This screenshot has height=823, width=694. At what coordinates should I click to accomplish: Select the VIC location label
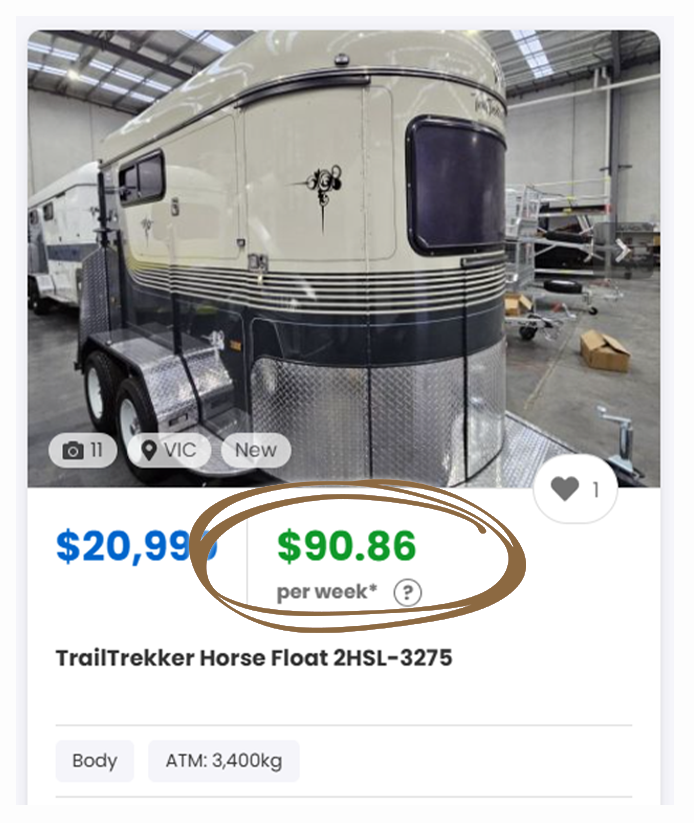[x=180, y=450]
